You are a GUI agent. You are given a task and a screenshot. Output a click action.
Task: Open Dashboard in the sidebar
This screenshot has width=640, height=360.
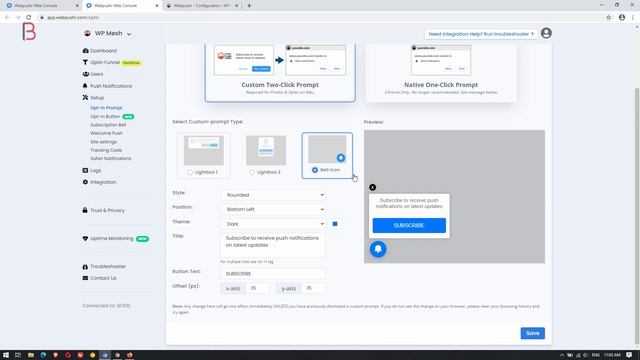coord(103,51)
